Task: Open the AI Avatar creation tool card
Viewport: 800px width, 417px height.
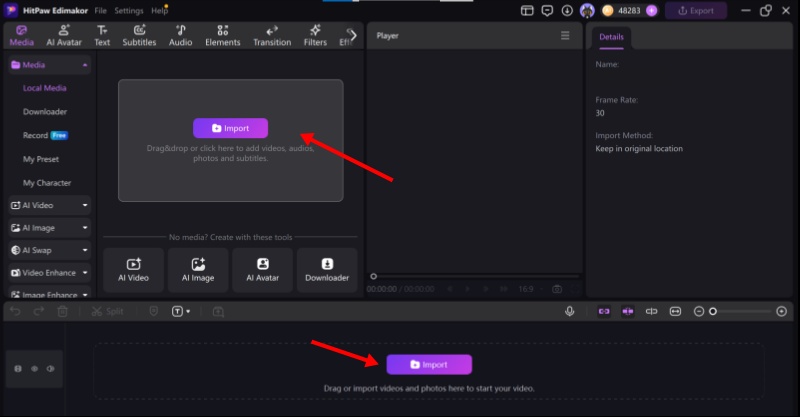Action: pos(262,270)
